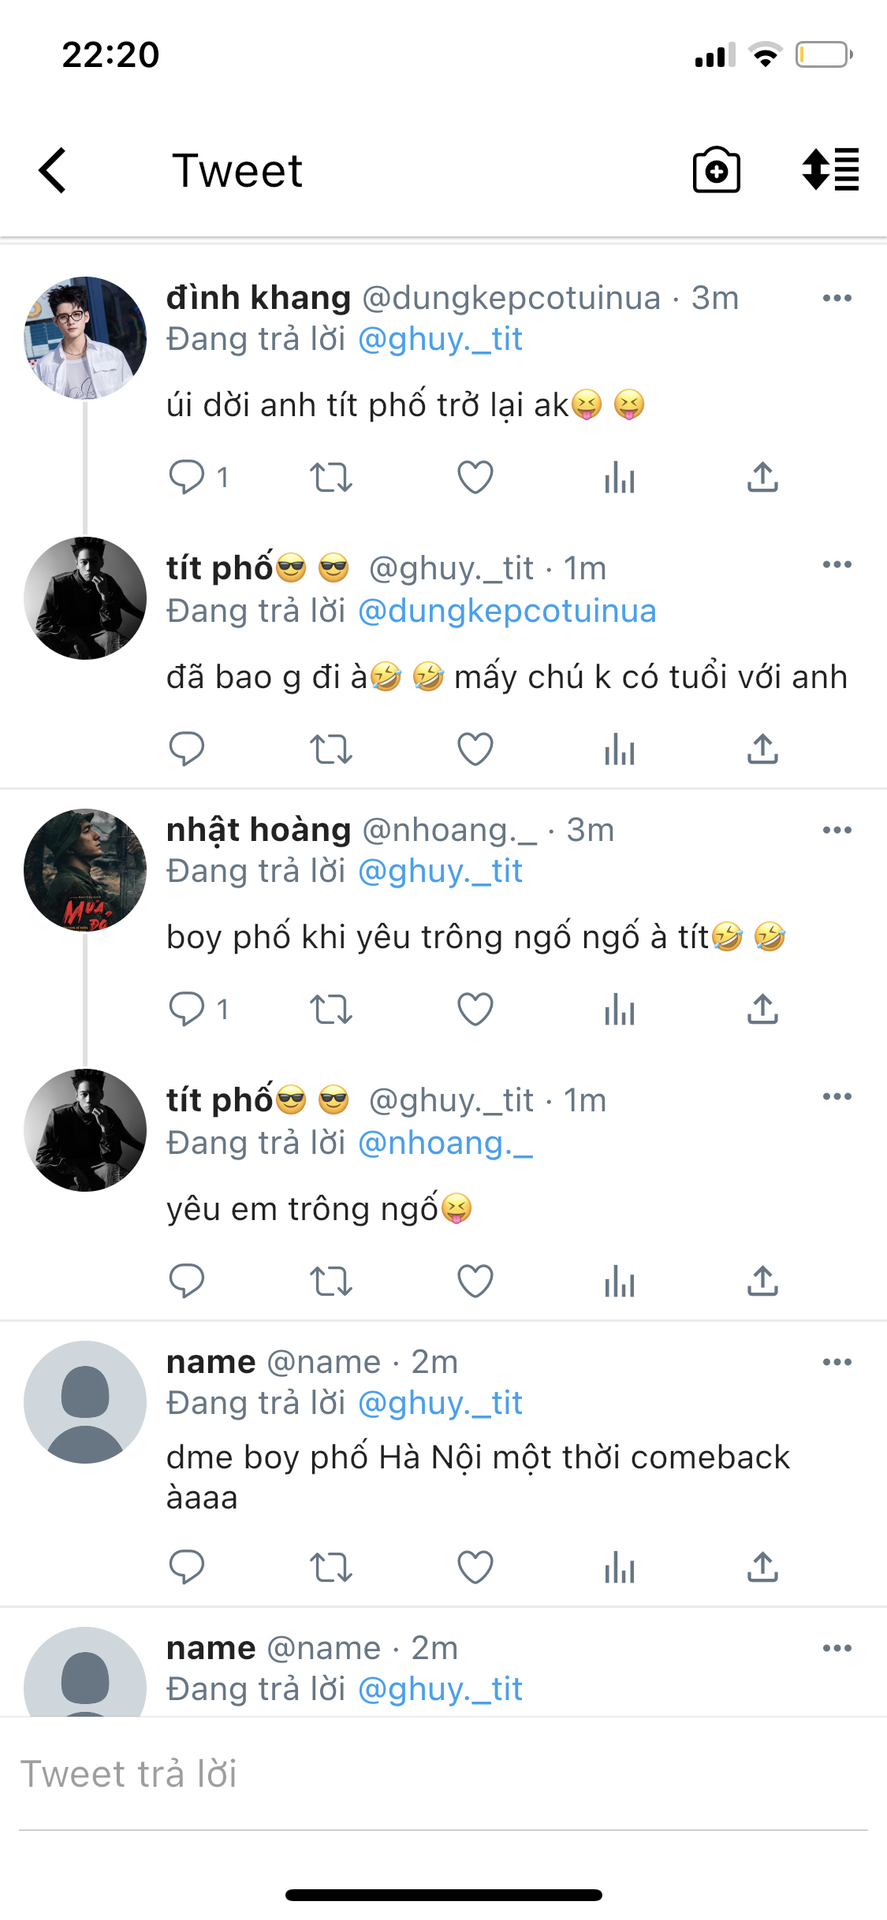This screenshot has height=1920, width=887.
Task: View analytics of 'yêu em trông ngố' tweet
Action: coord(619,1280)
